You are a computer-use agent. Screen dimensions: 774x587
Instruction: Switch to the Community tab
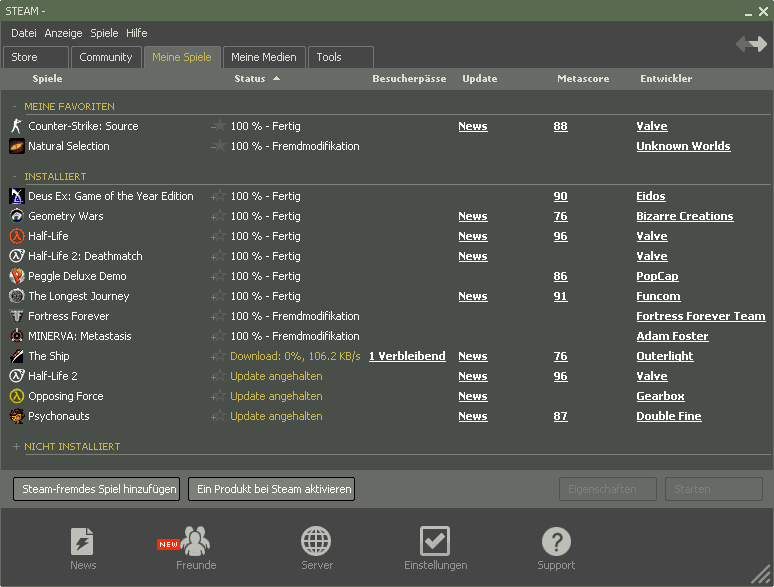(x=106, y=57)
